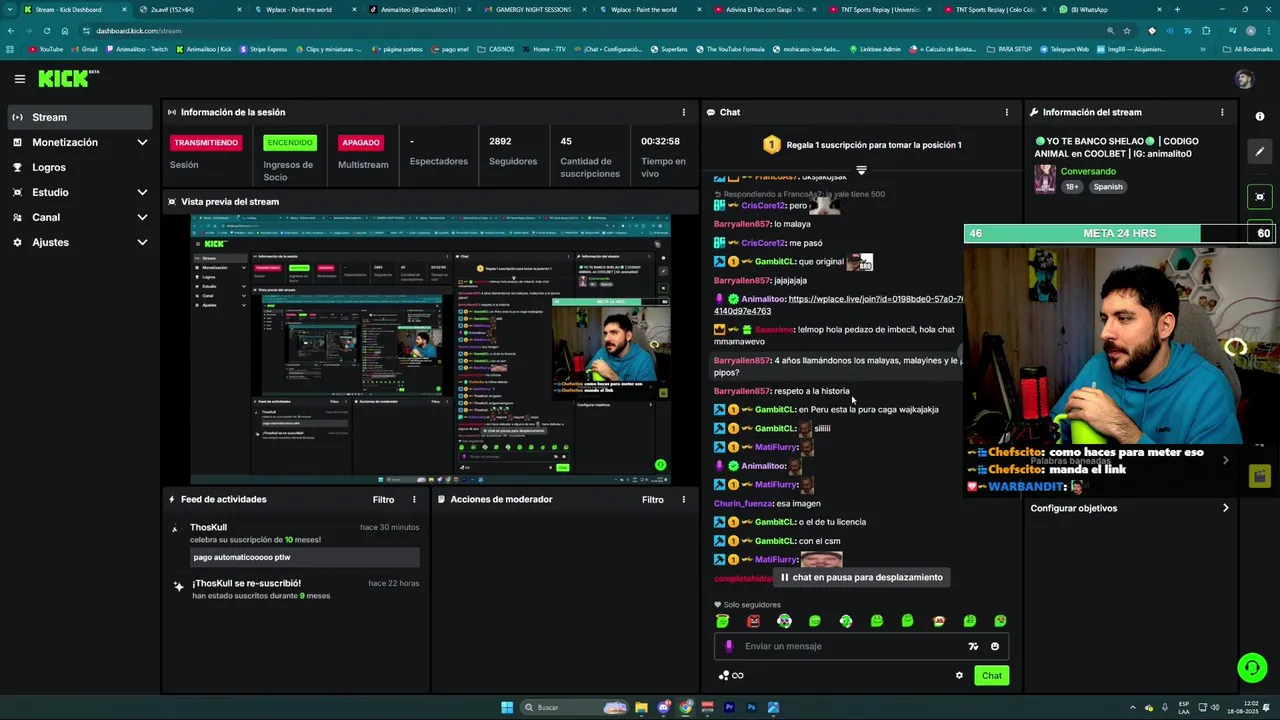Open Información del stream options menu
This screenshot has height=720, width=1280.
coord(1222,112)
